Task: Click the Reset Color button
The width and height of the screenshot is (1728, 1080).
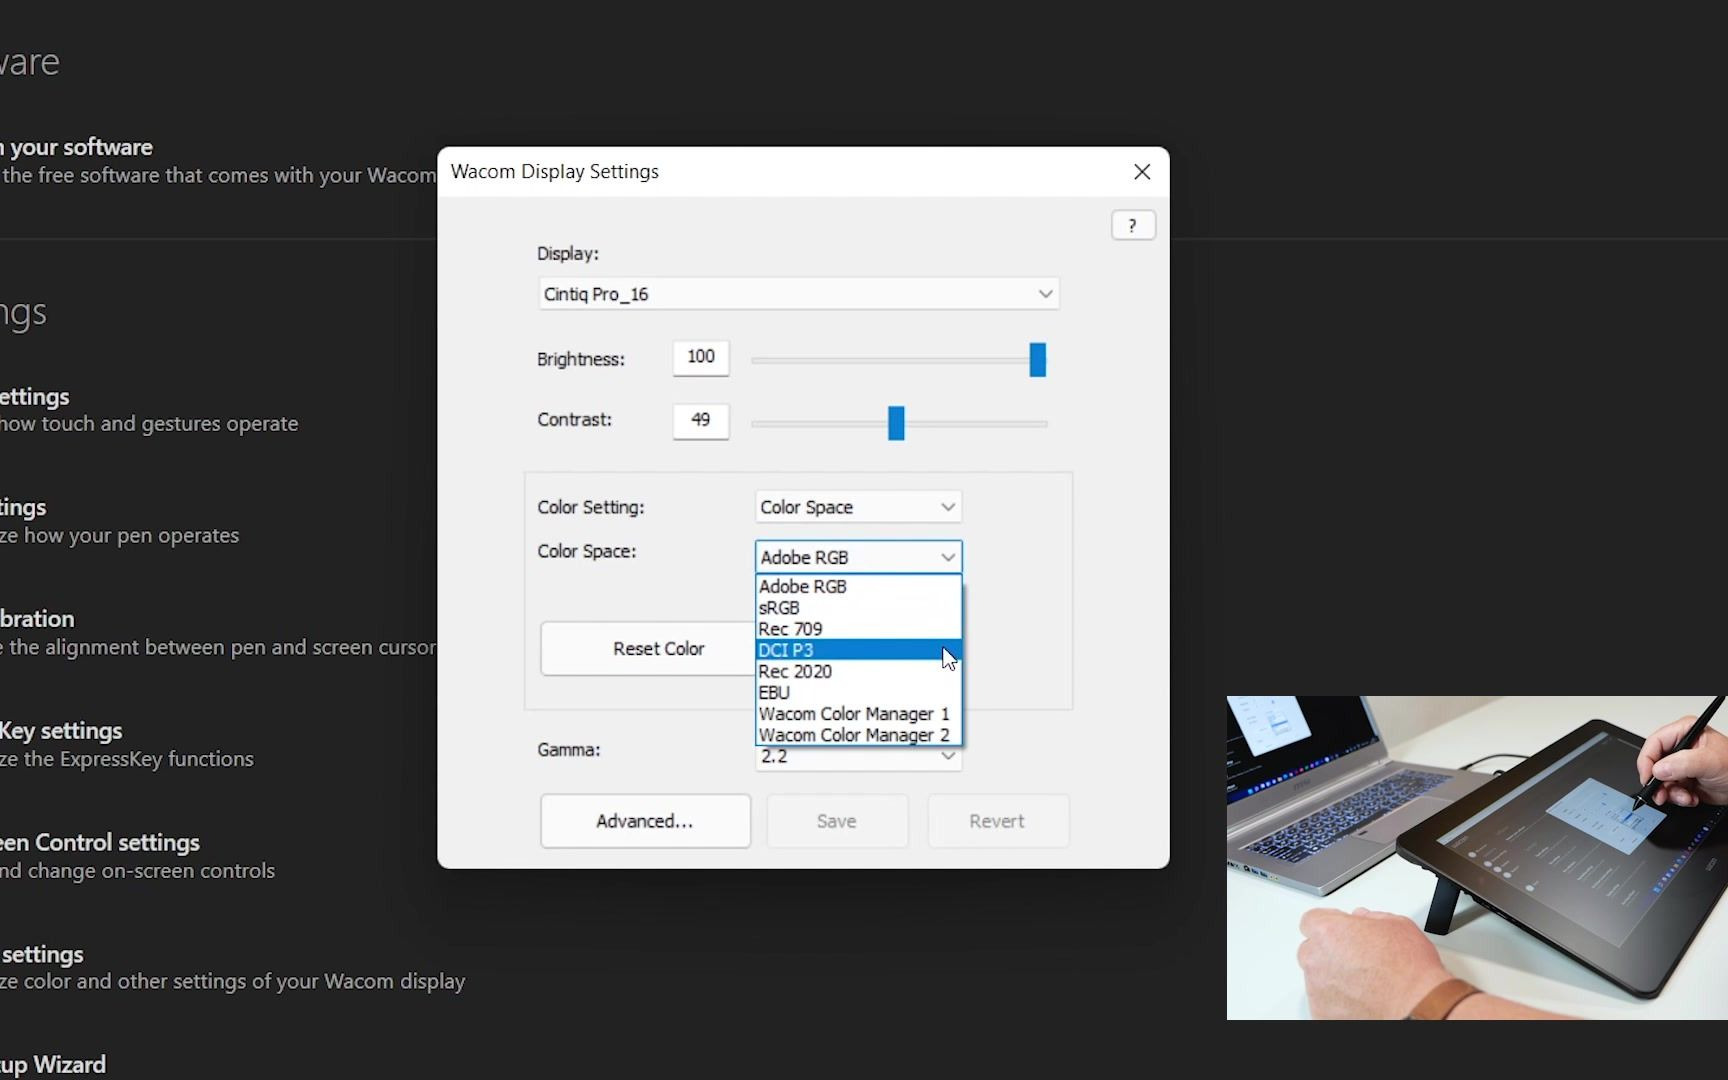Action: [x=657, y=648]
